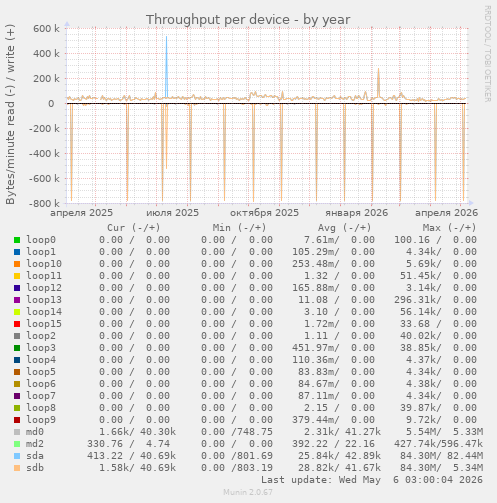Click the 'md0' legend label
The width and height of the screenshot is (497, 503).
click(x=35, y=432)
